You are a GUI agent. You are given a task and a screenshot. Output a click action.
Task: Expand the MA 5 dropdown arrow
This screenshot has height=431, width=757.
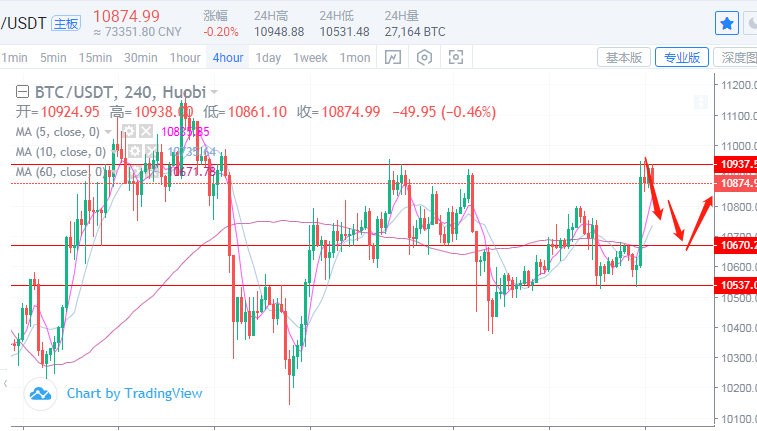(x=109, y=132)
